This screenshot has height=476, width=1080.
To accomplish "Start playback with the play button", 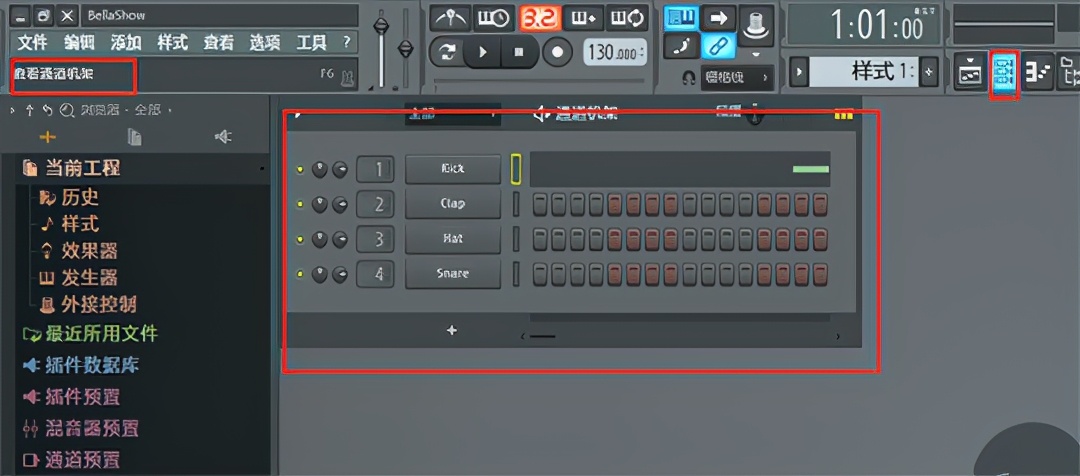I will [483, 52].
